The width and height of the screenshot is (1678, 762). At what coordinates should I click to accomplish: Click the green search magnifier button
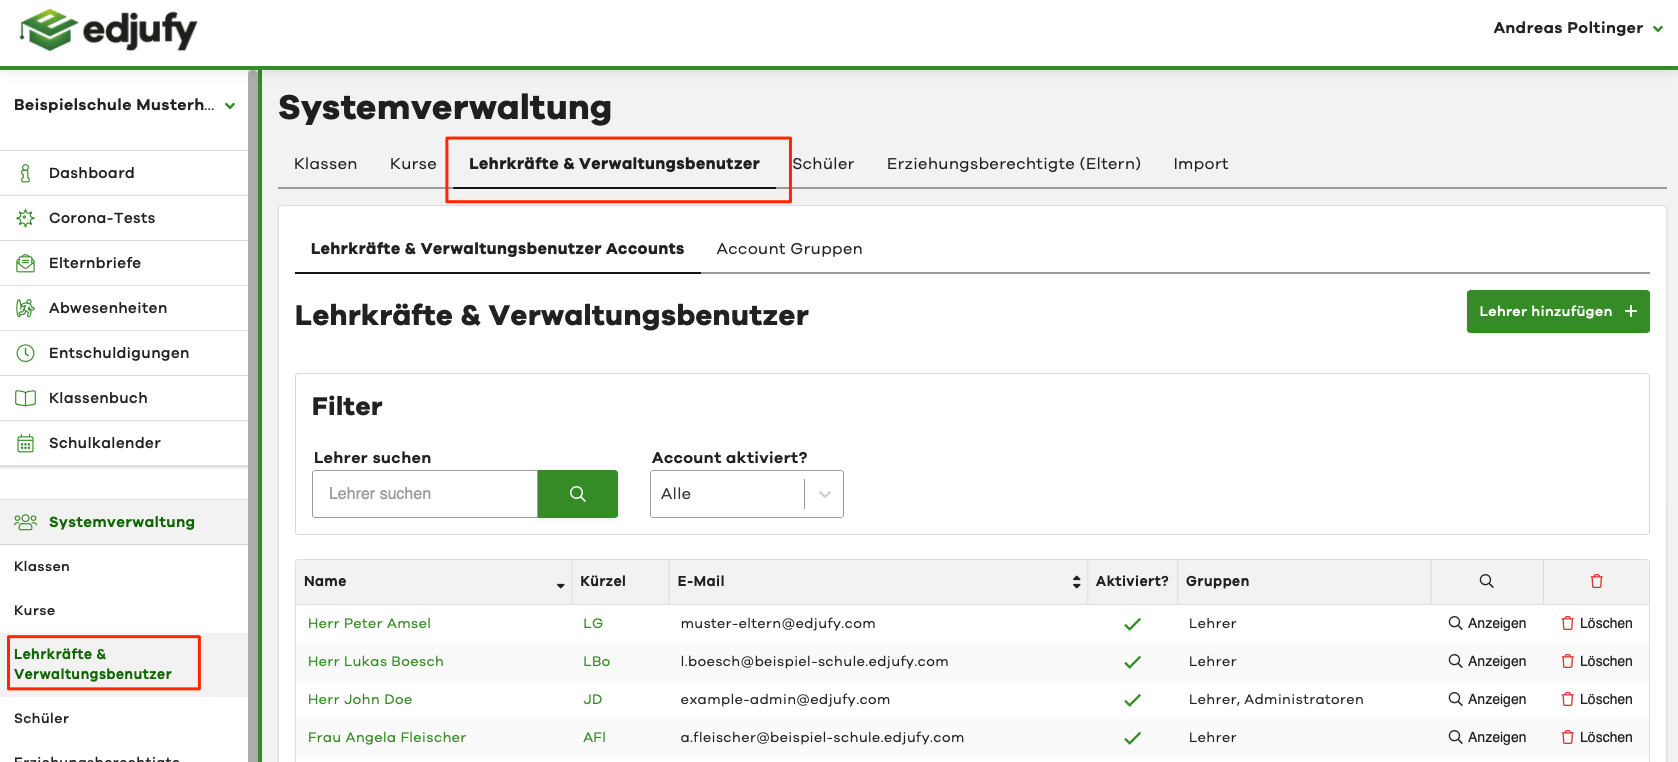(577, 494)
